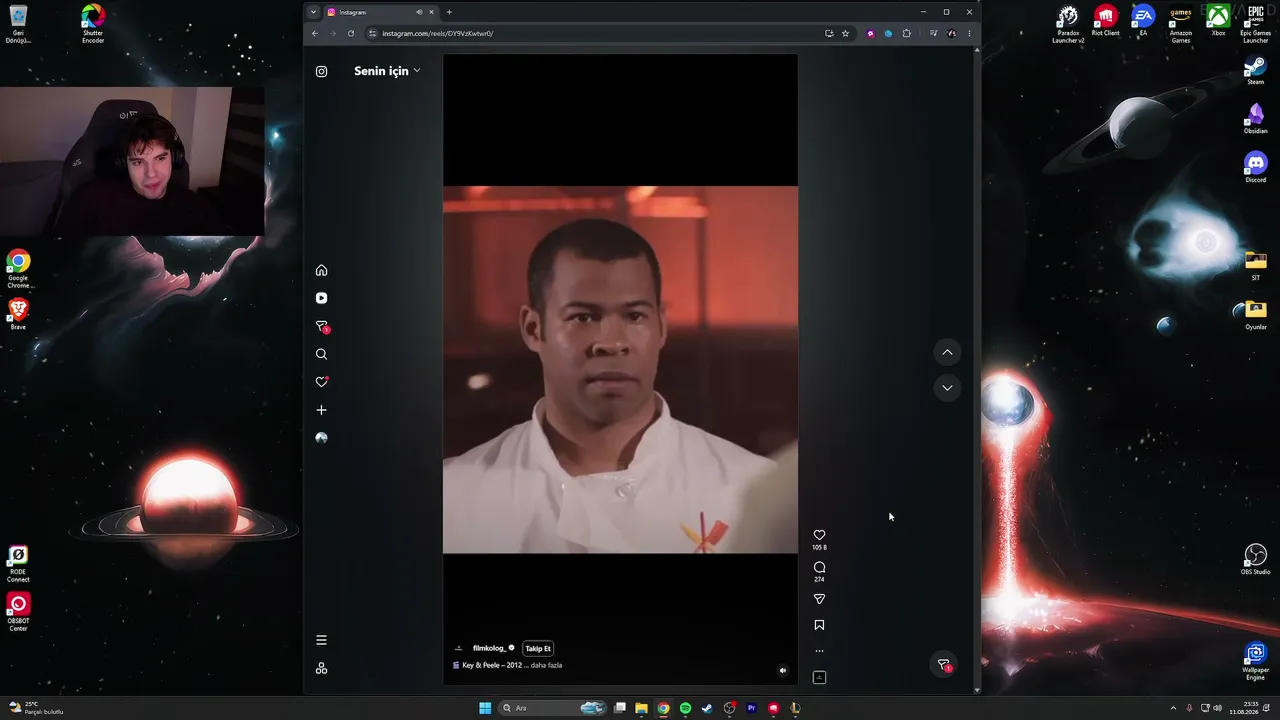Open the hamburger more menu in sidebar

pos(321,640)
